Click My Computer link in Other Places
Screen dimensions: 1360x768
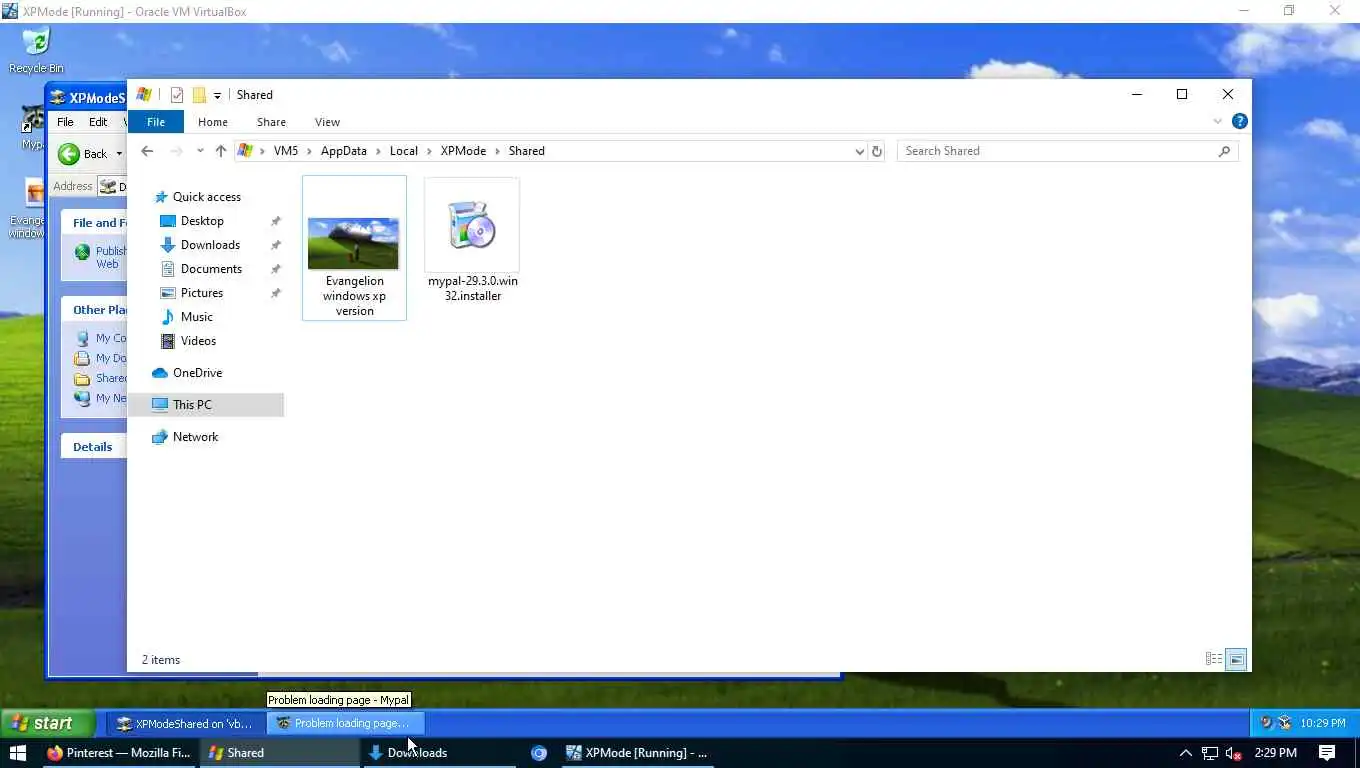(102, 338)
